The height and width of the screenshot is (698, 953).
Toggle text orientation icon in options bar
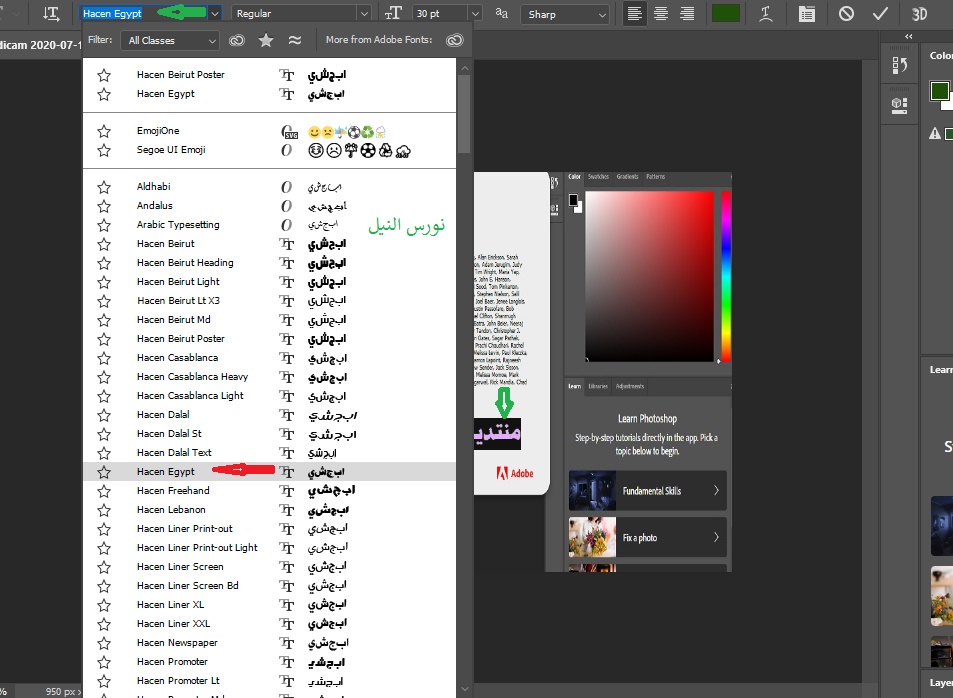click(x=52, y=14)
